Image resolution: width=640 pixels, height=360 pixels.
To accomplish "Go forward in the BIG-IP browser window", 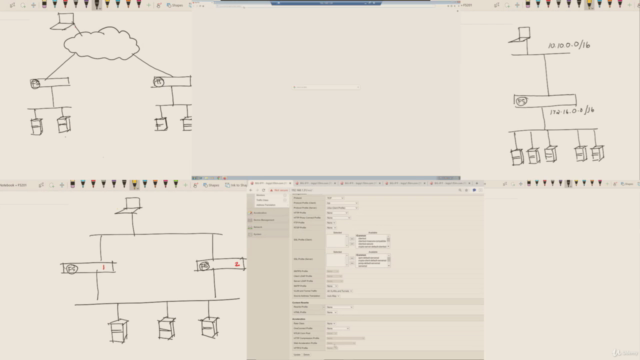I will tap(257, 190).
